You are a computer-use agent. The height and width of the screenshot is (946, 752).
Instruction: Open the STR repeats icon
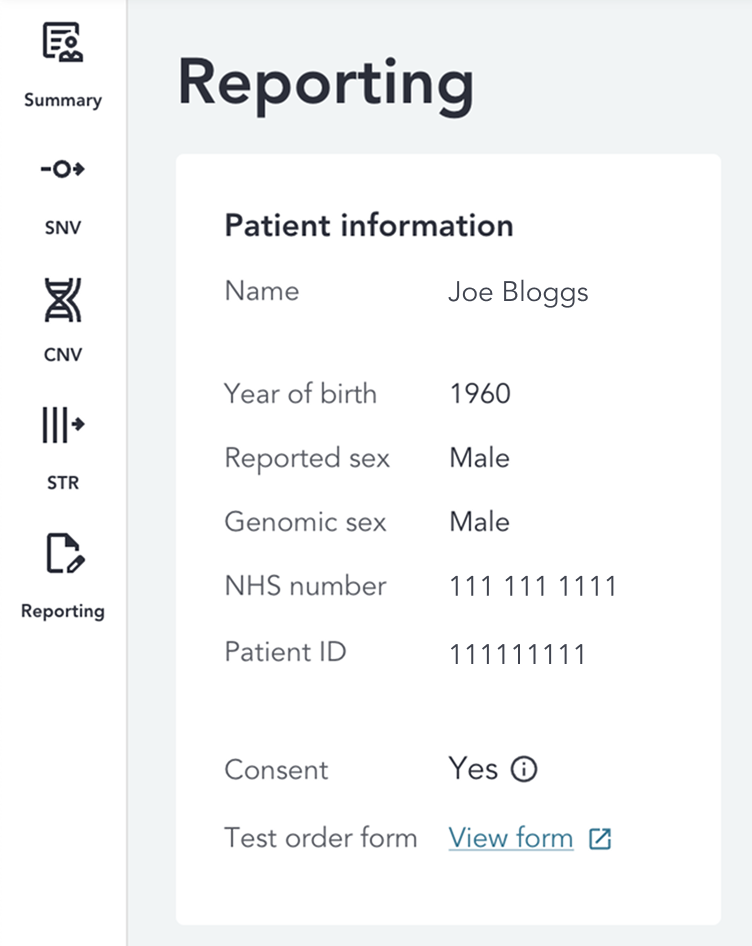click(x=62, y=426)
